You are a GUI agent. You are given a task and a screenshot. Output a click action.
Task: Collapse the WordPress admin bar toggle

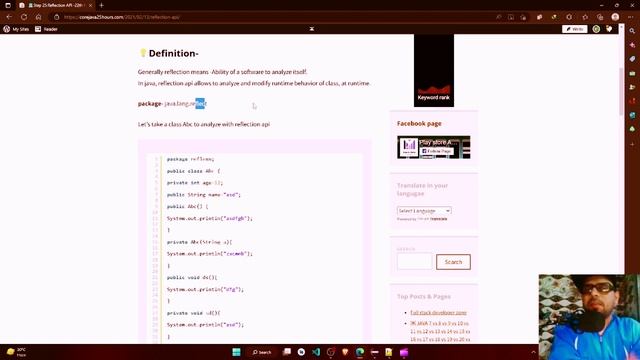[x=311, y=29]
